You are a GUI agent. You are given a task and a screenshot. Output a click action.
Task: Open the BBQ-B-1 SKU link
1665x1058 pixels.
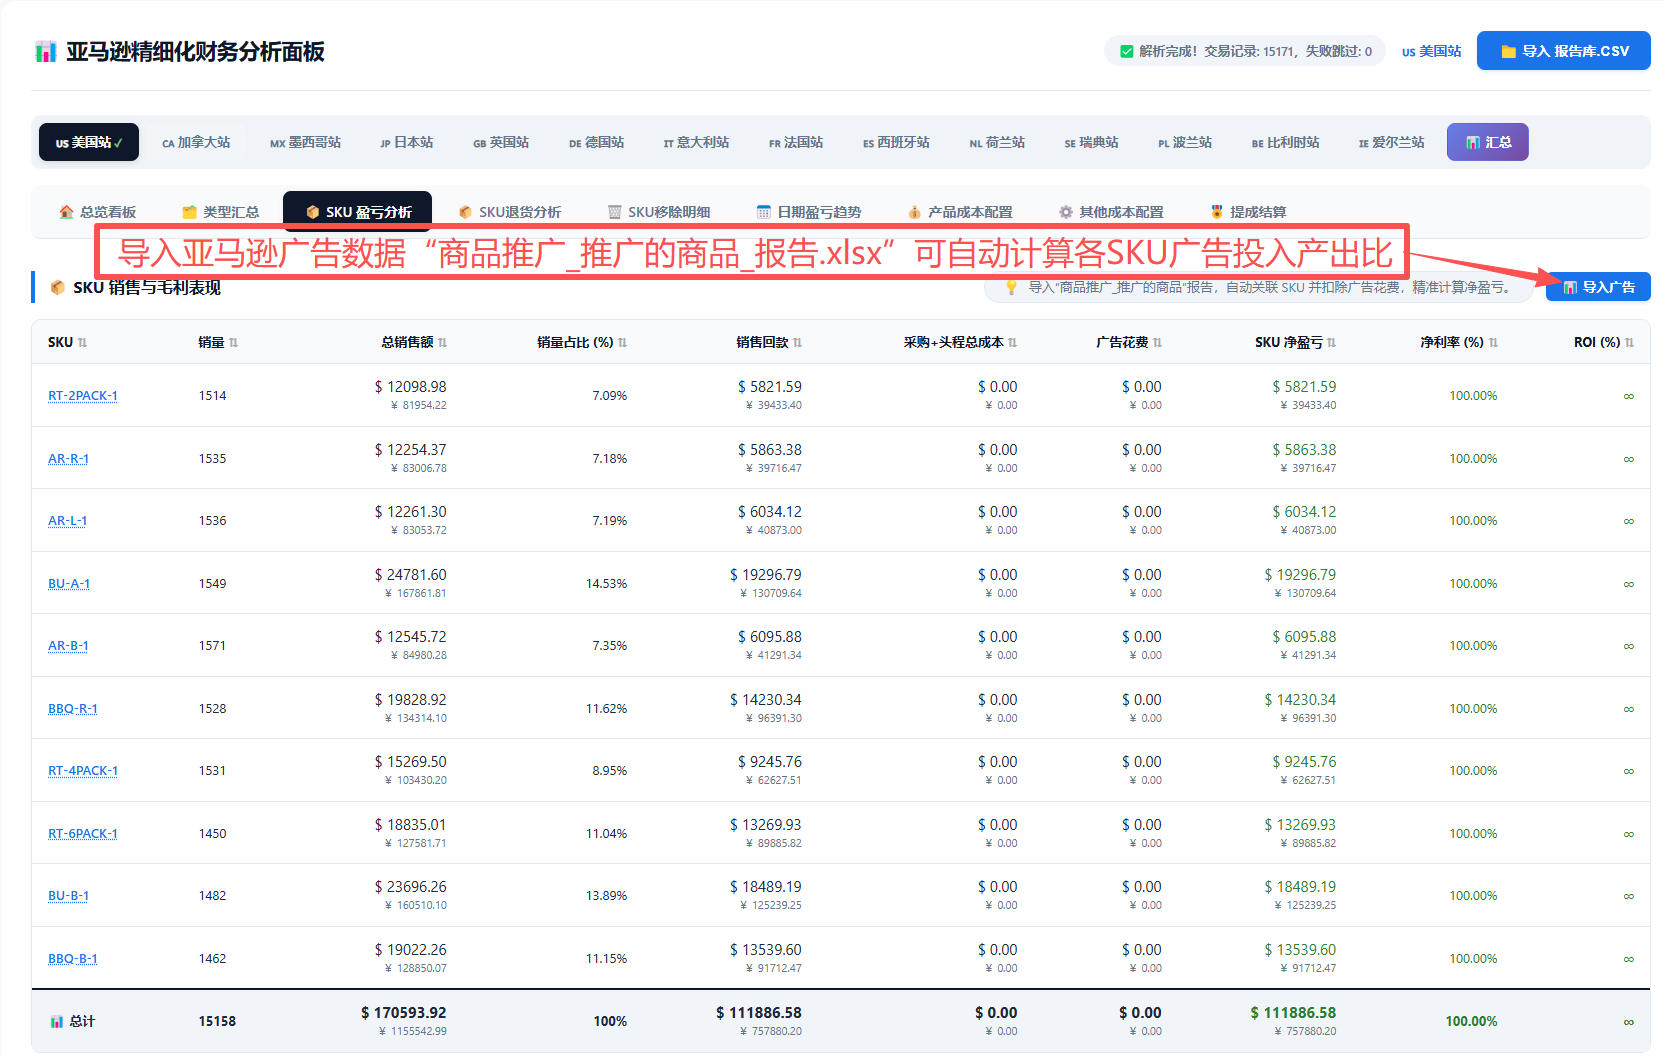(73, 959)
